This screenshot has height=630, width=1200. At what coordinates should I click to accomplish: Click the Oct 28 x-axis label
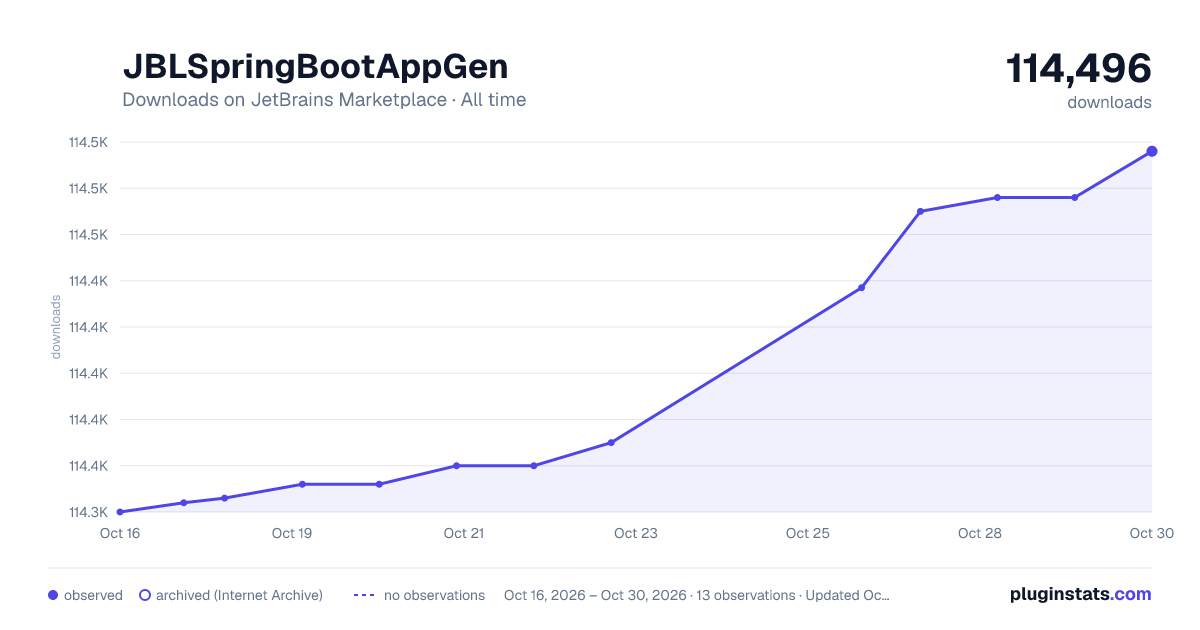pyautogui.click(x=980, y=533)
